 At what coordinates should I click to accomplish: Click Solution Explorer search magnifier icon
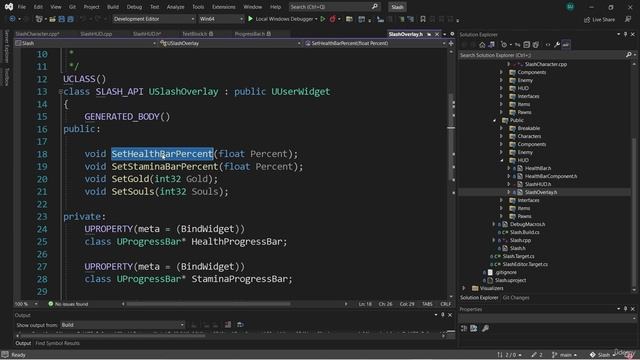(629, 55)
